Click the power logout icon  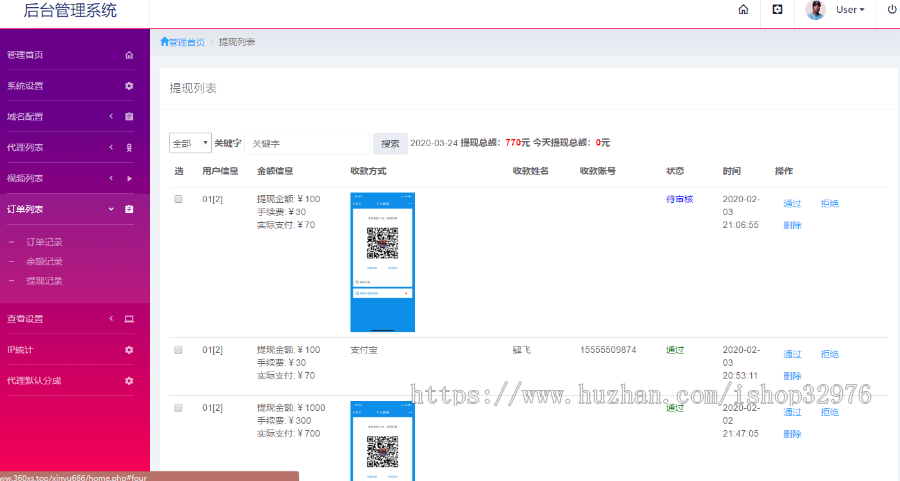pyautogui.click(x=892, y=9)
